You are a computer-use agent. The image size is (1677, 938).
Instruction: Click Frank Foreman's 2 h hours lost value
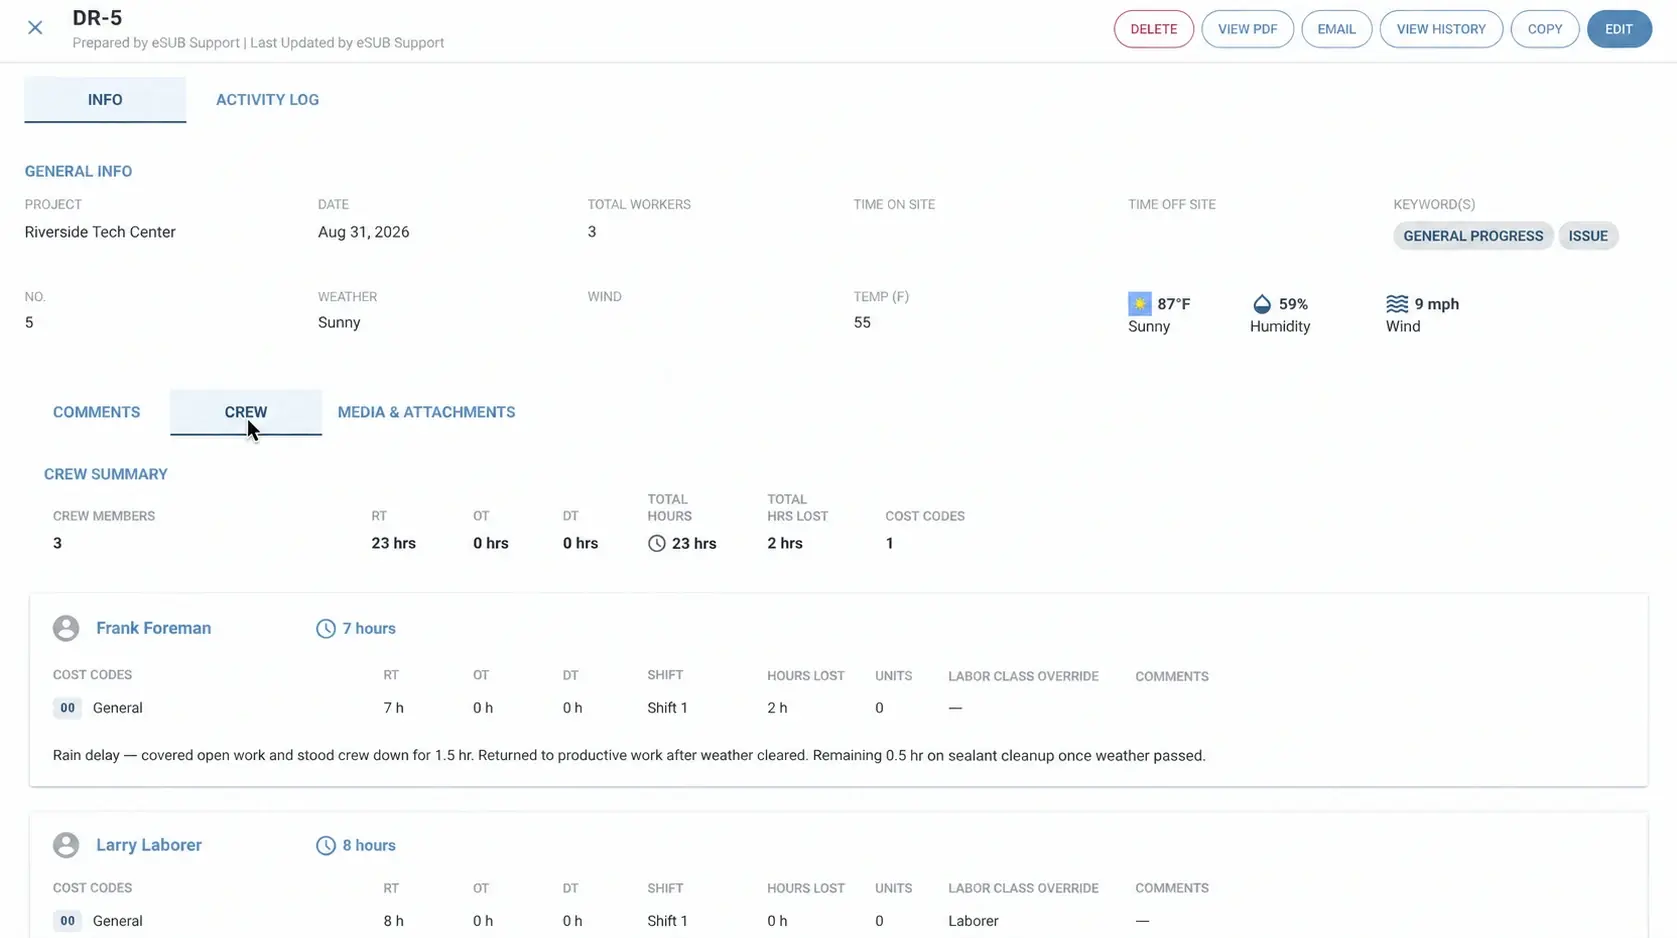777,708
